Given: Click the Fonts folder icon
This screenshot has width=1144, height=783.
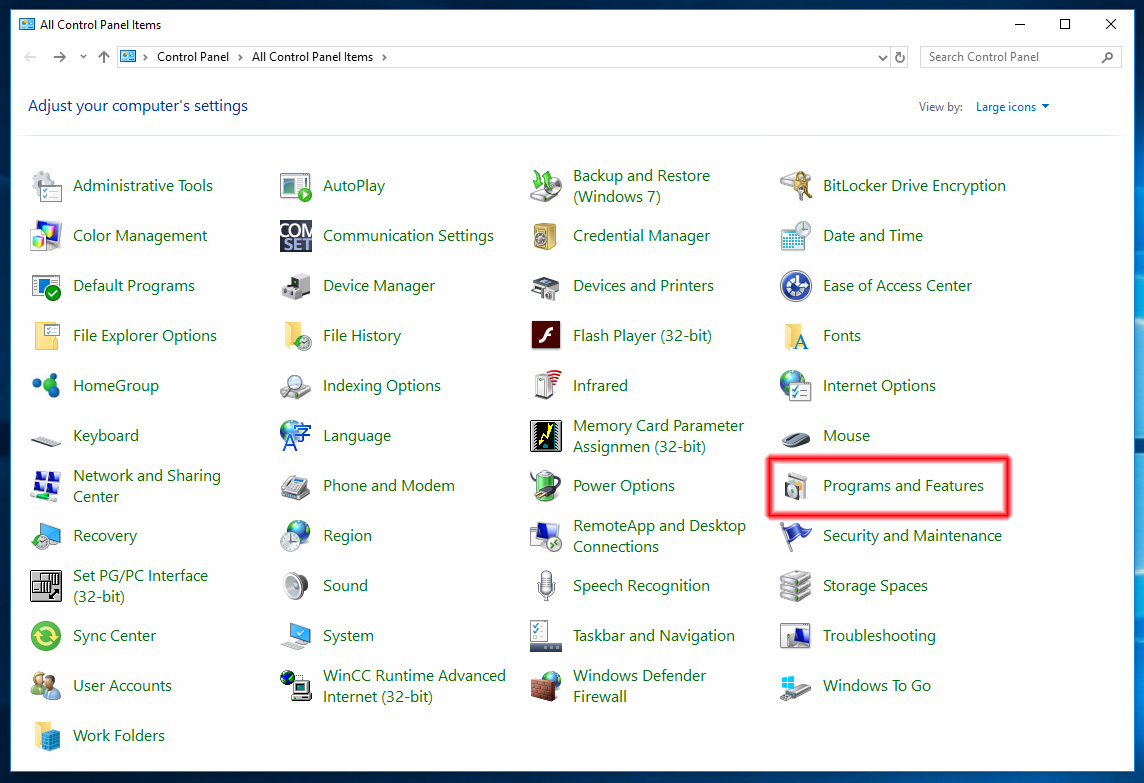Looking at the screenshot, I should tap(796, 336).
